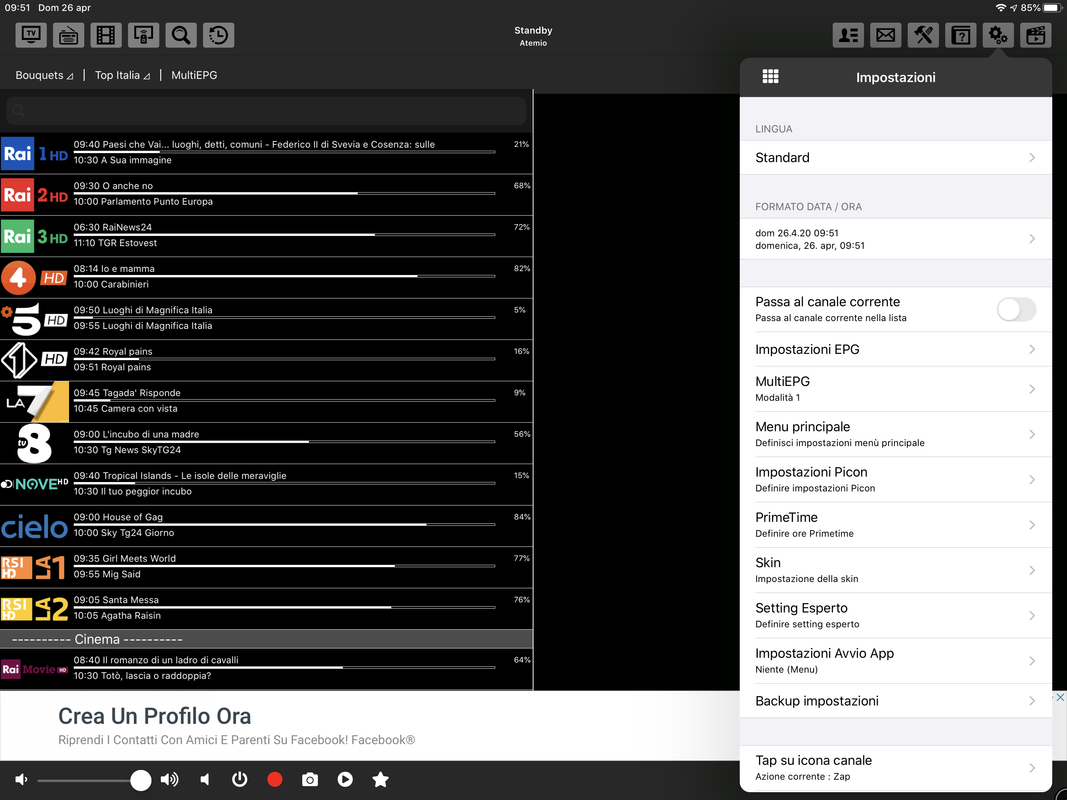Open the PrimeTime setting

click(x=896, y=524)
